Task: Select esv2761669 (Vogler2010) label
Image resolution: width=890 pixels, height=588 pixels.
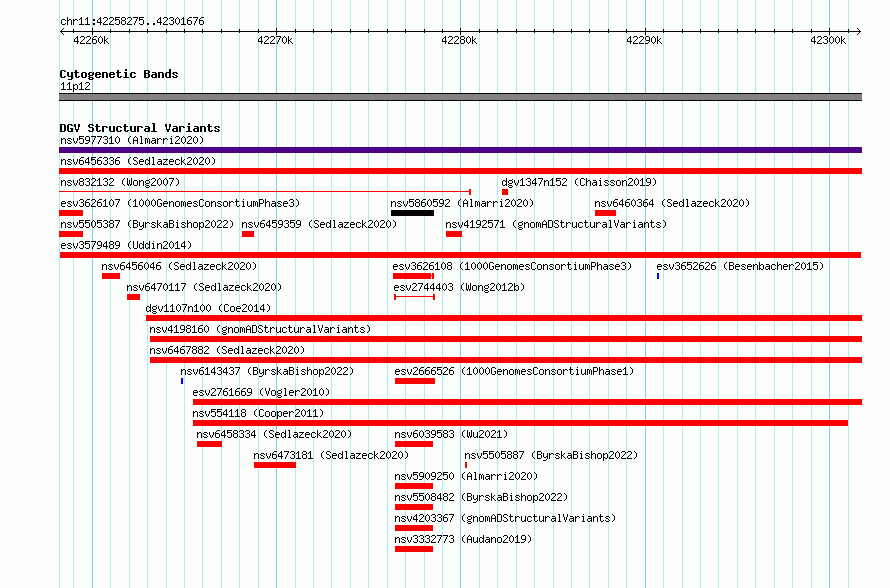Action: click(x=261, y=392)
